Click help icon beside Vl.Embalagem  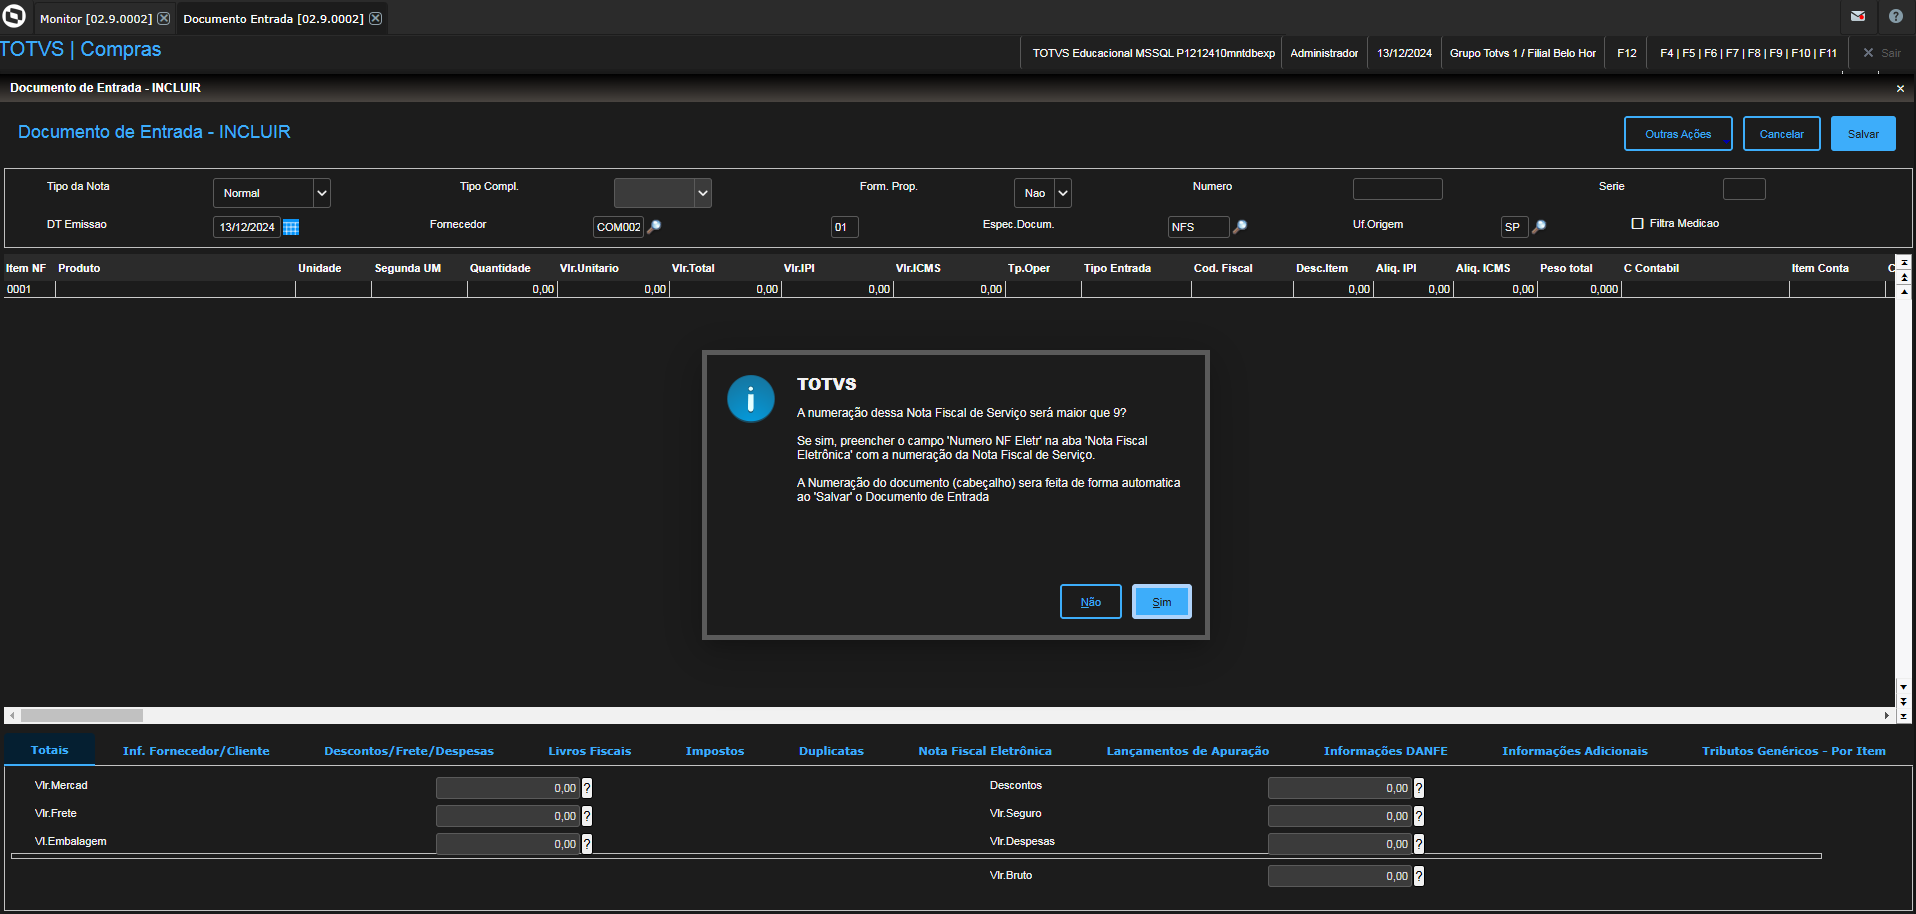pos(587,844)
